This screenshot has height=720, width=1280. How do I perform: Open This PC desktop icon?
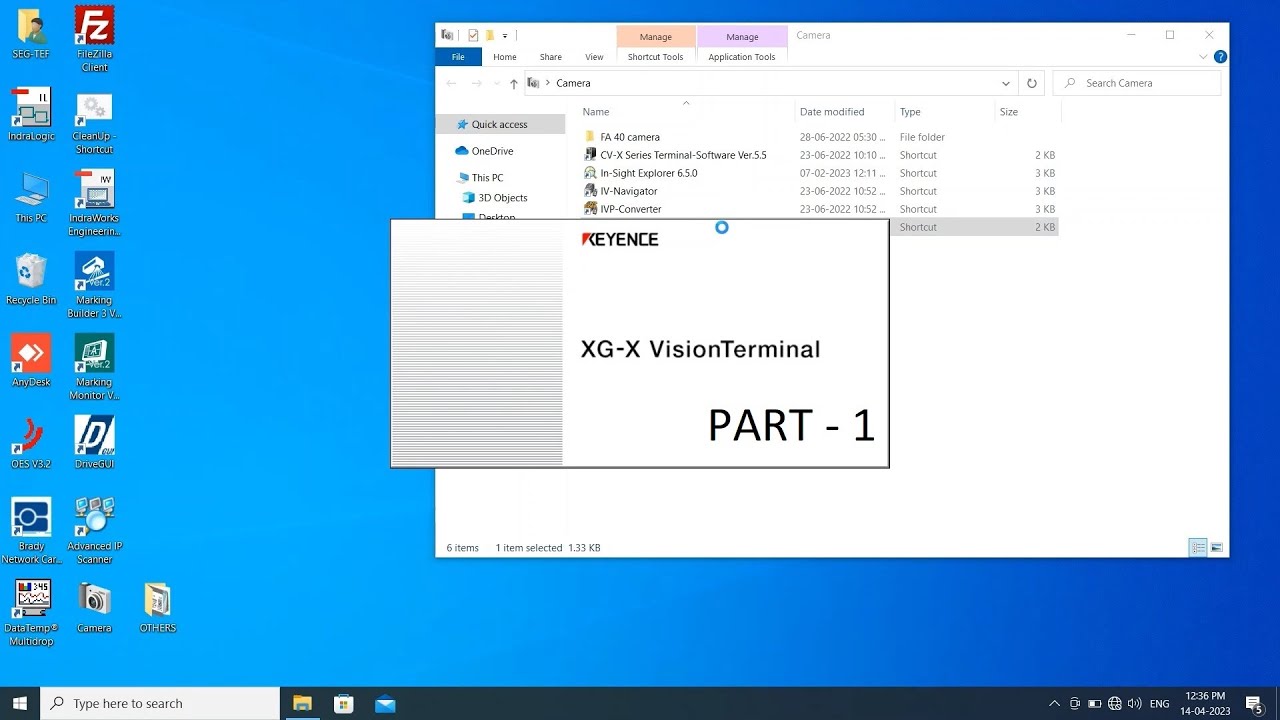click(x=31, y=197)
